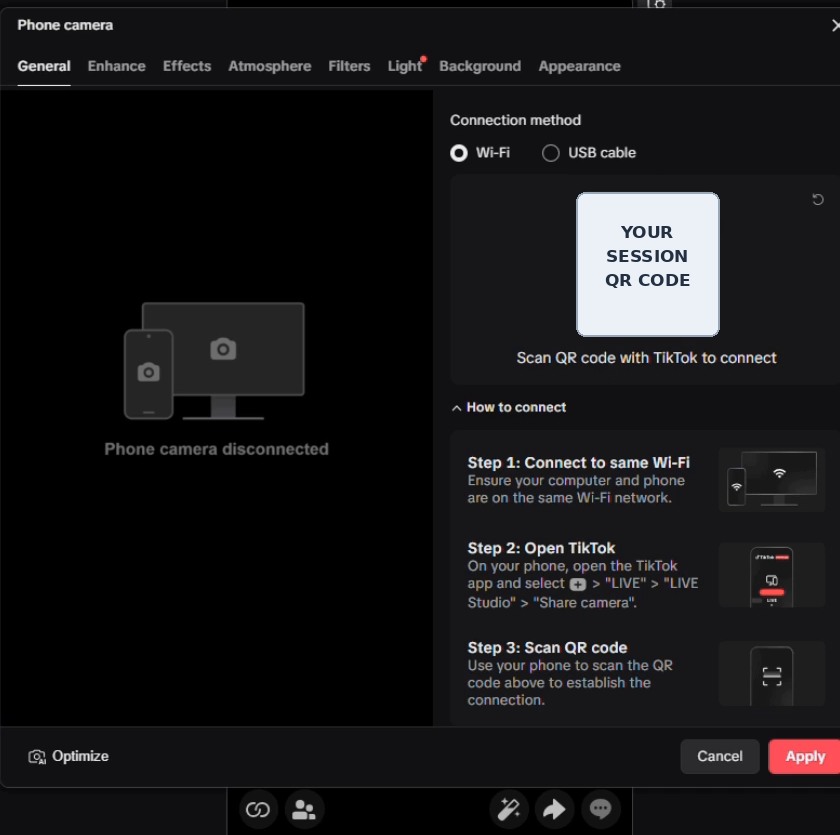Refresh the session QR code
Image resolution: width=840 pixels, height=835 pixels.
click(x=818, y=200)
